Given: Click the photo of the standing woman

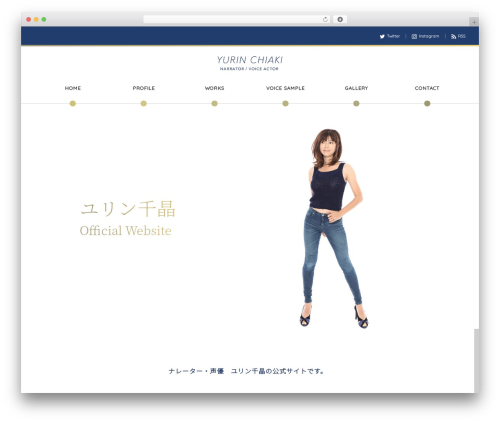Looking at the screenshot, I should (333, 229).
